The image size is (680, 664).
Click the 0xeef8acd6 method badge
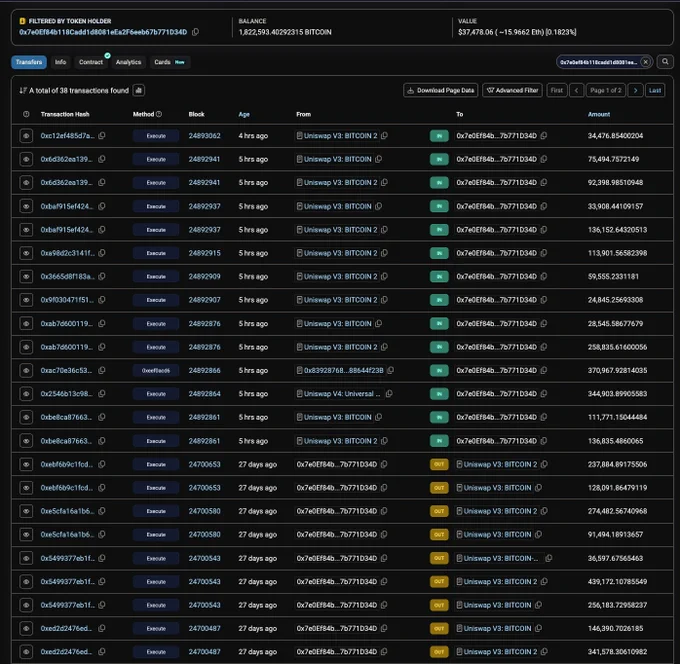coord(156,370)
